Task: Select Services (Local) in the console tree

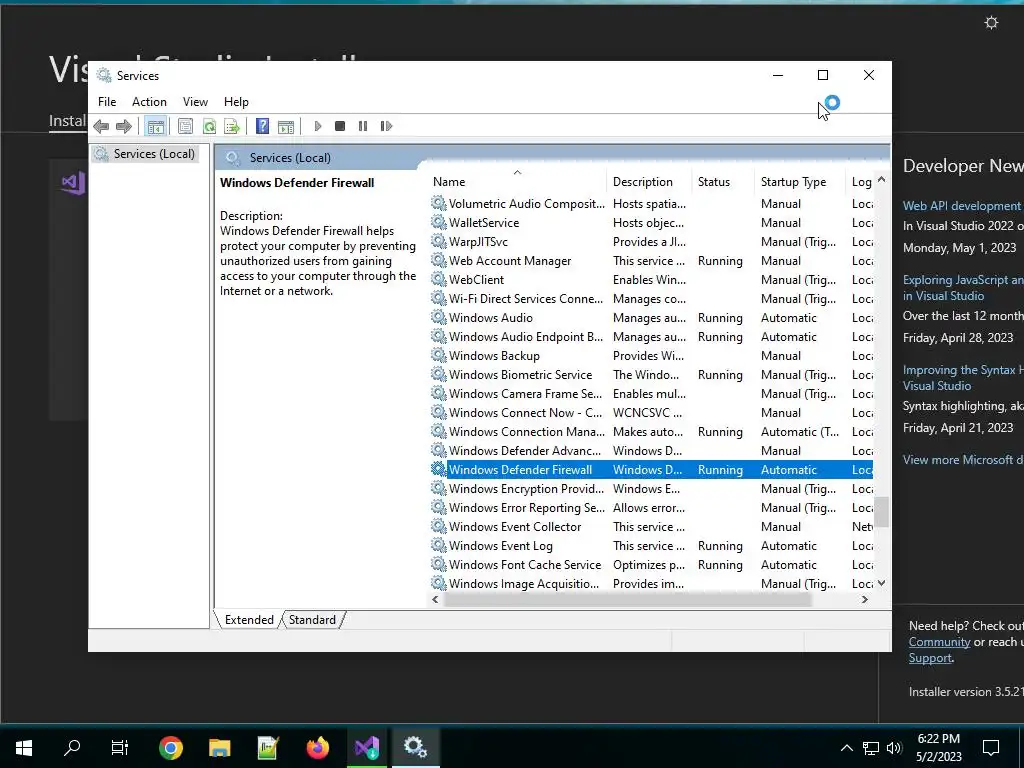Action: click(145, 154)
